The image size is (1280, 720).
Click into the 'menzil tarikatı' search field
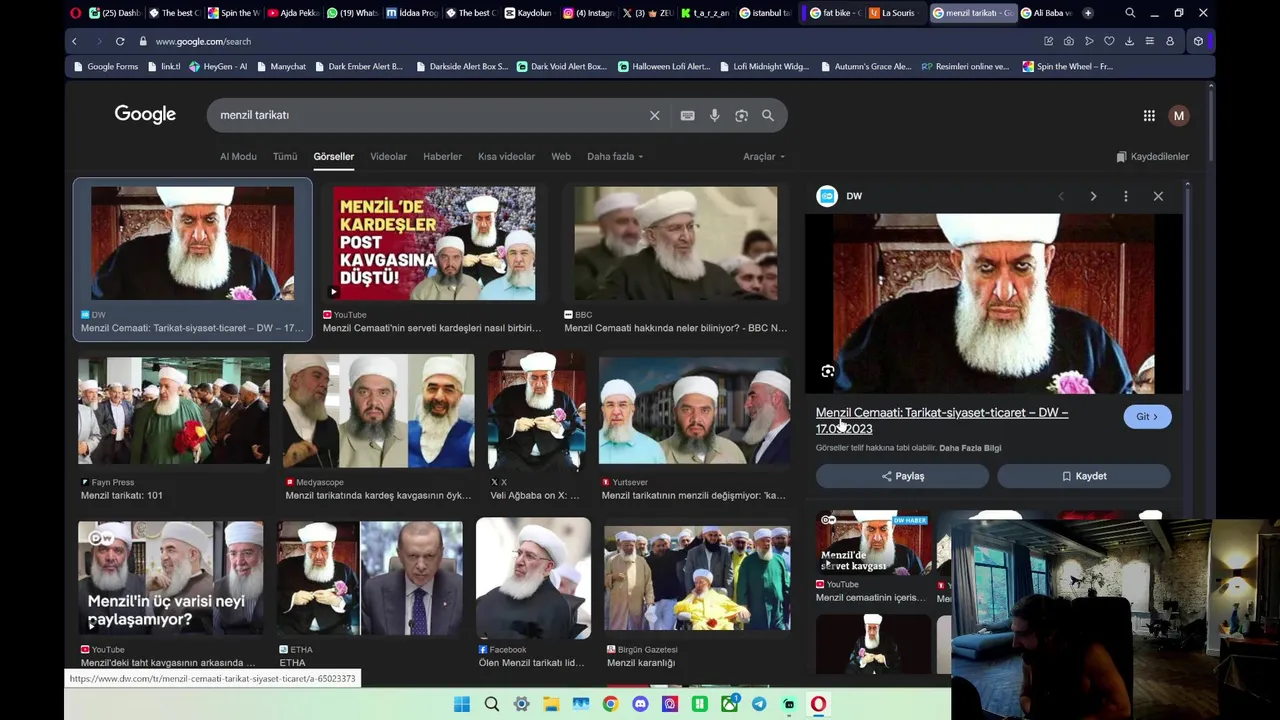tap(430, 116)
